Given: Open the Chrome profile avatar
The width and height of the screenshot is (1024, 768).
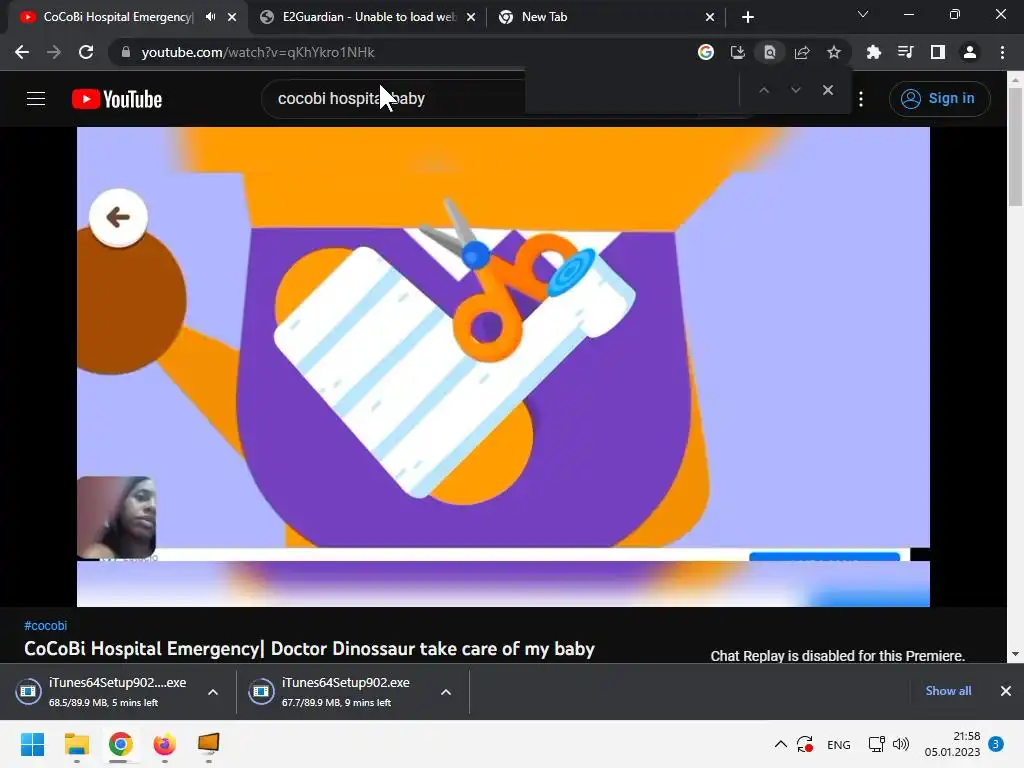Looking at the screenshot, I should (970, 52).
